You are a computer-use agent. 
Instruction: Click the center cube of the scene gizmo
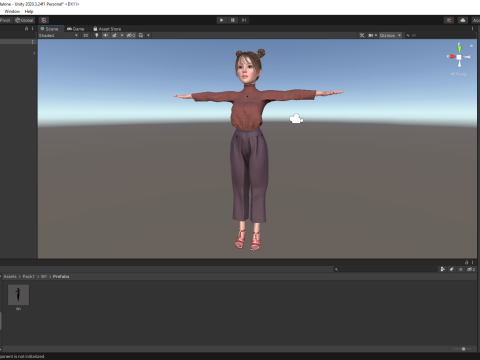pos(459,57)
